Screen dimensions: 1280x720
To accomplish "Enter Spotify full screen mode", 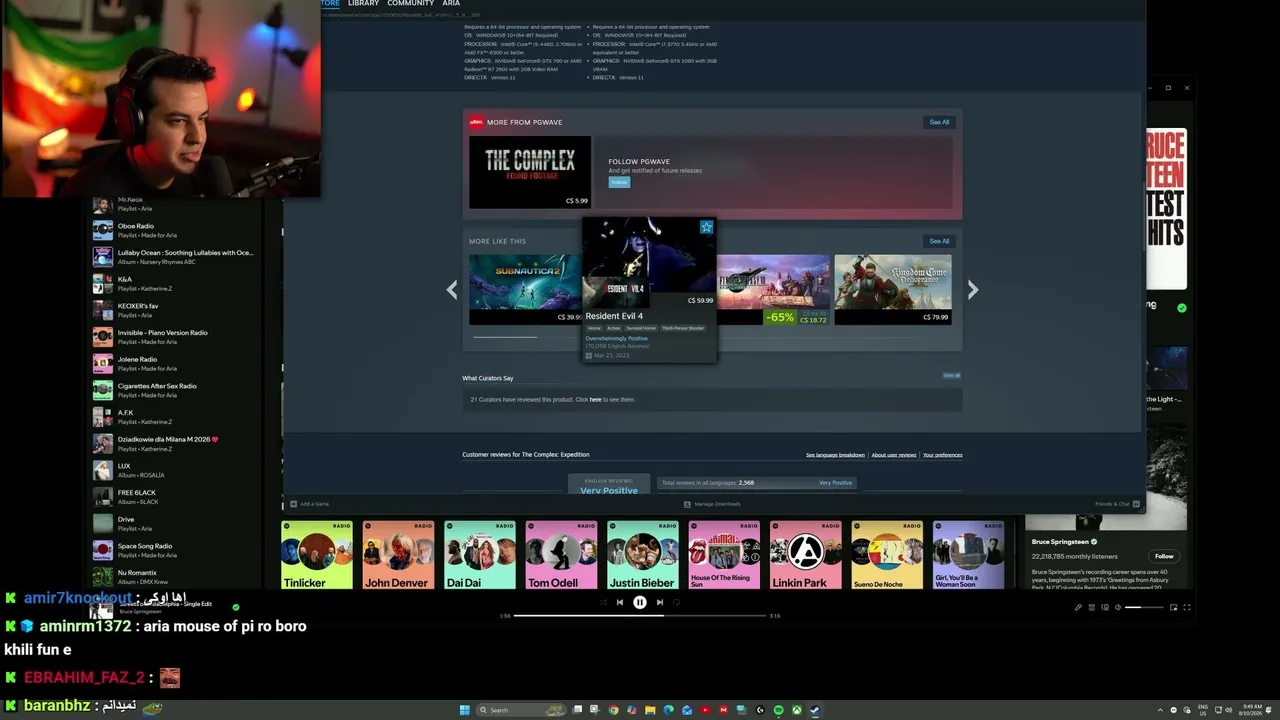I will click(1186, 607).
